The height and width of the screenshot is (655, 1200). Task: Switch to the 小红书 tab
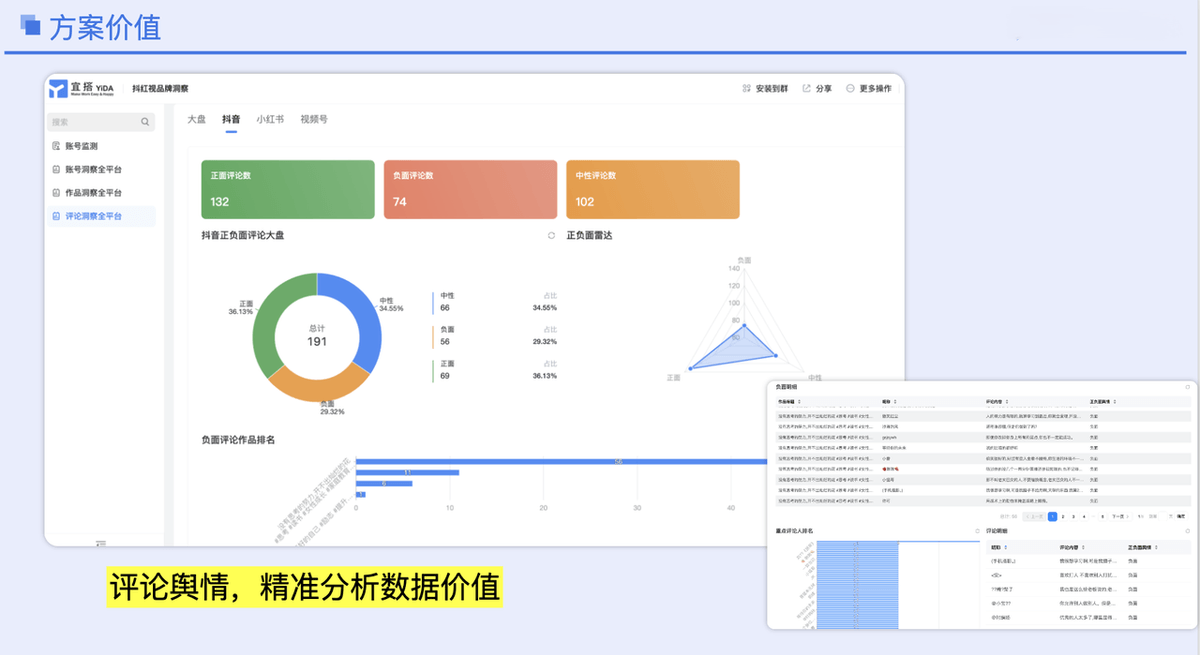[268, 119]
